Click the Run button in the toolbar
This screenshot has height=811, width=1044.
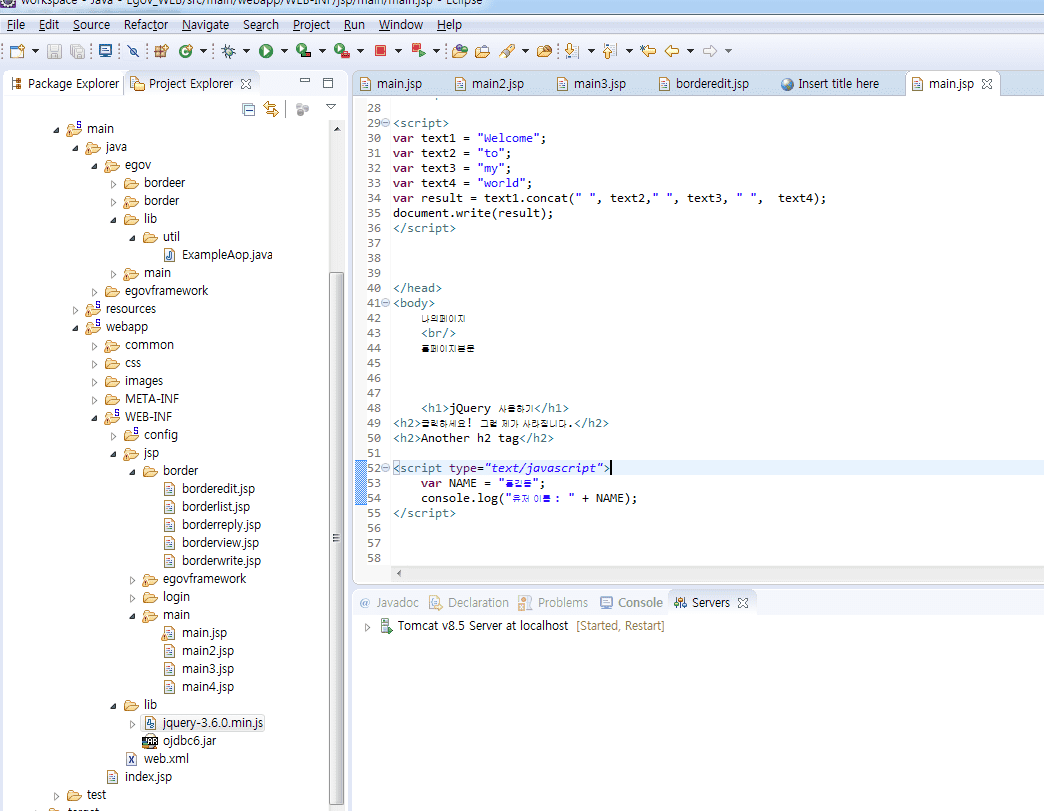(266, 51)
